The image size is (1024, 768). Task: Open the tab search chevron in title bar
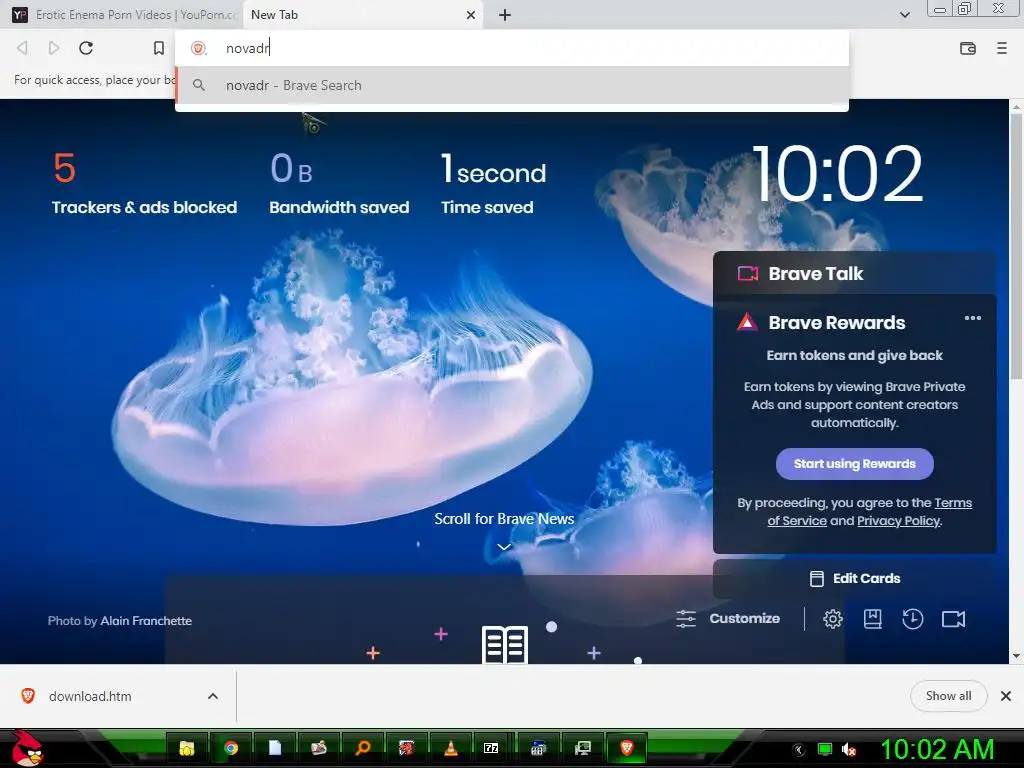point(904,15)
